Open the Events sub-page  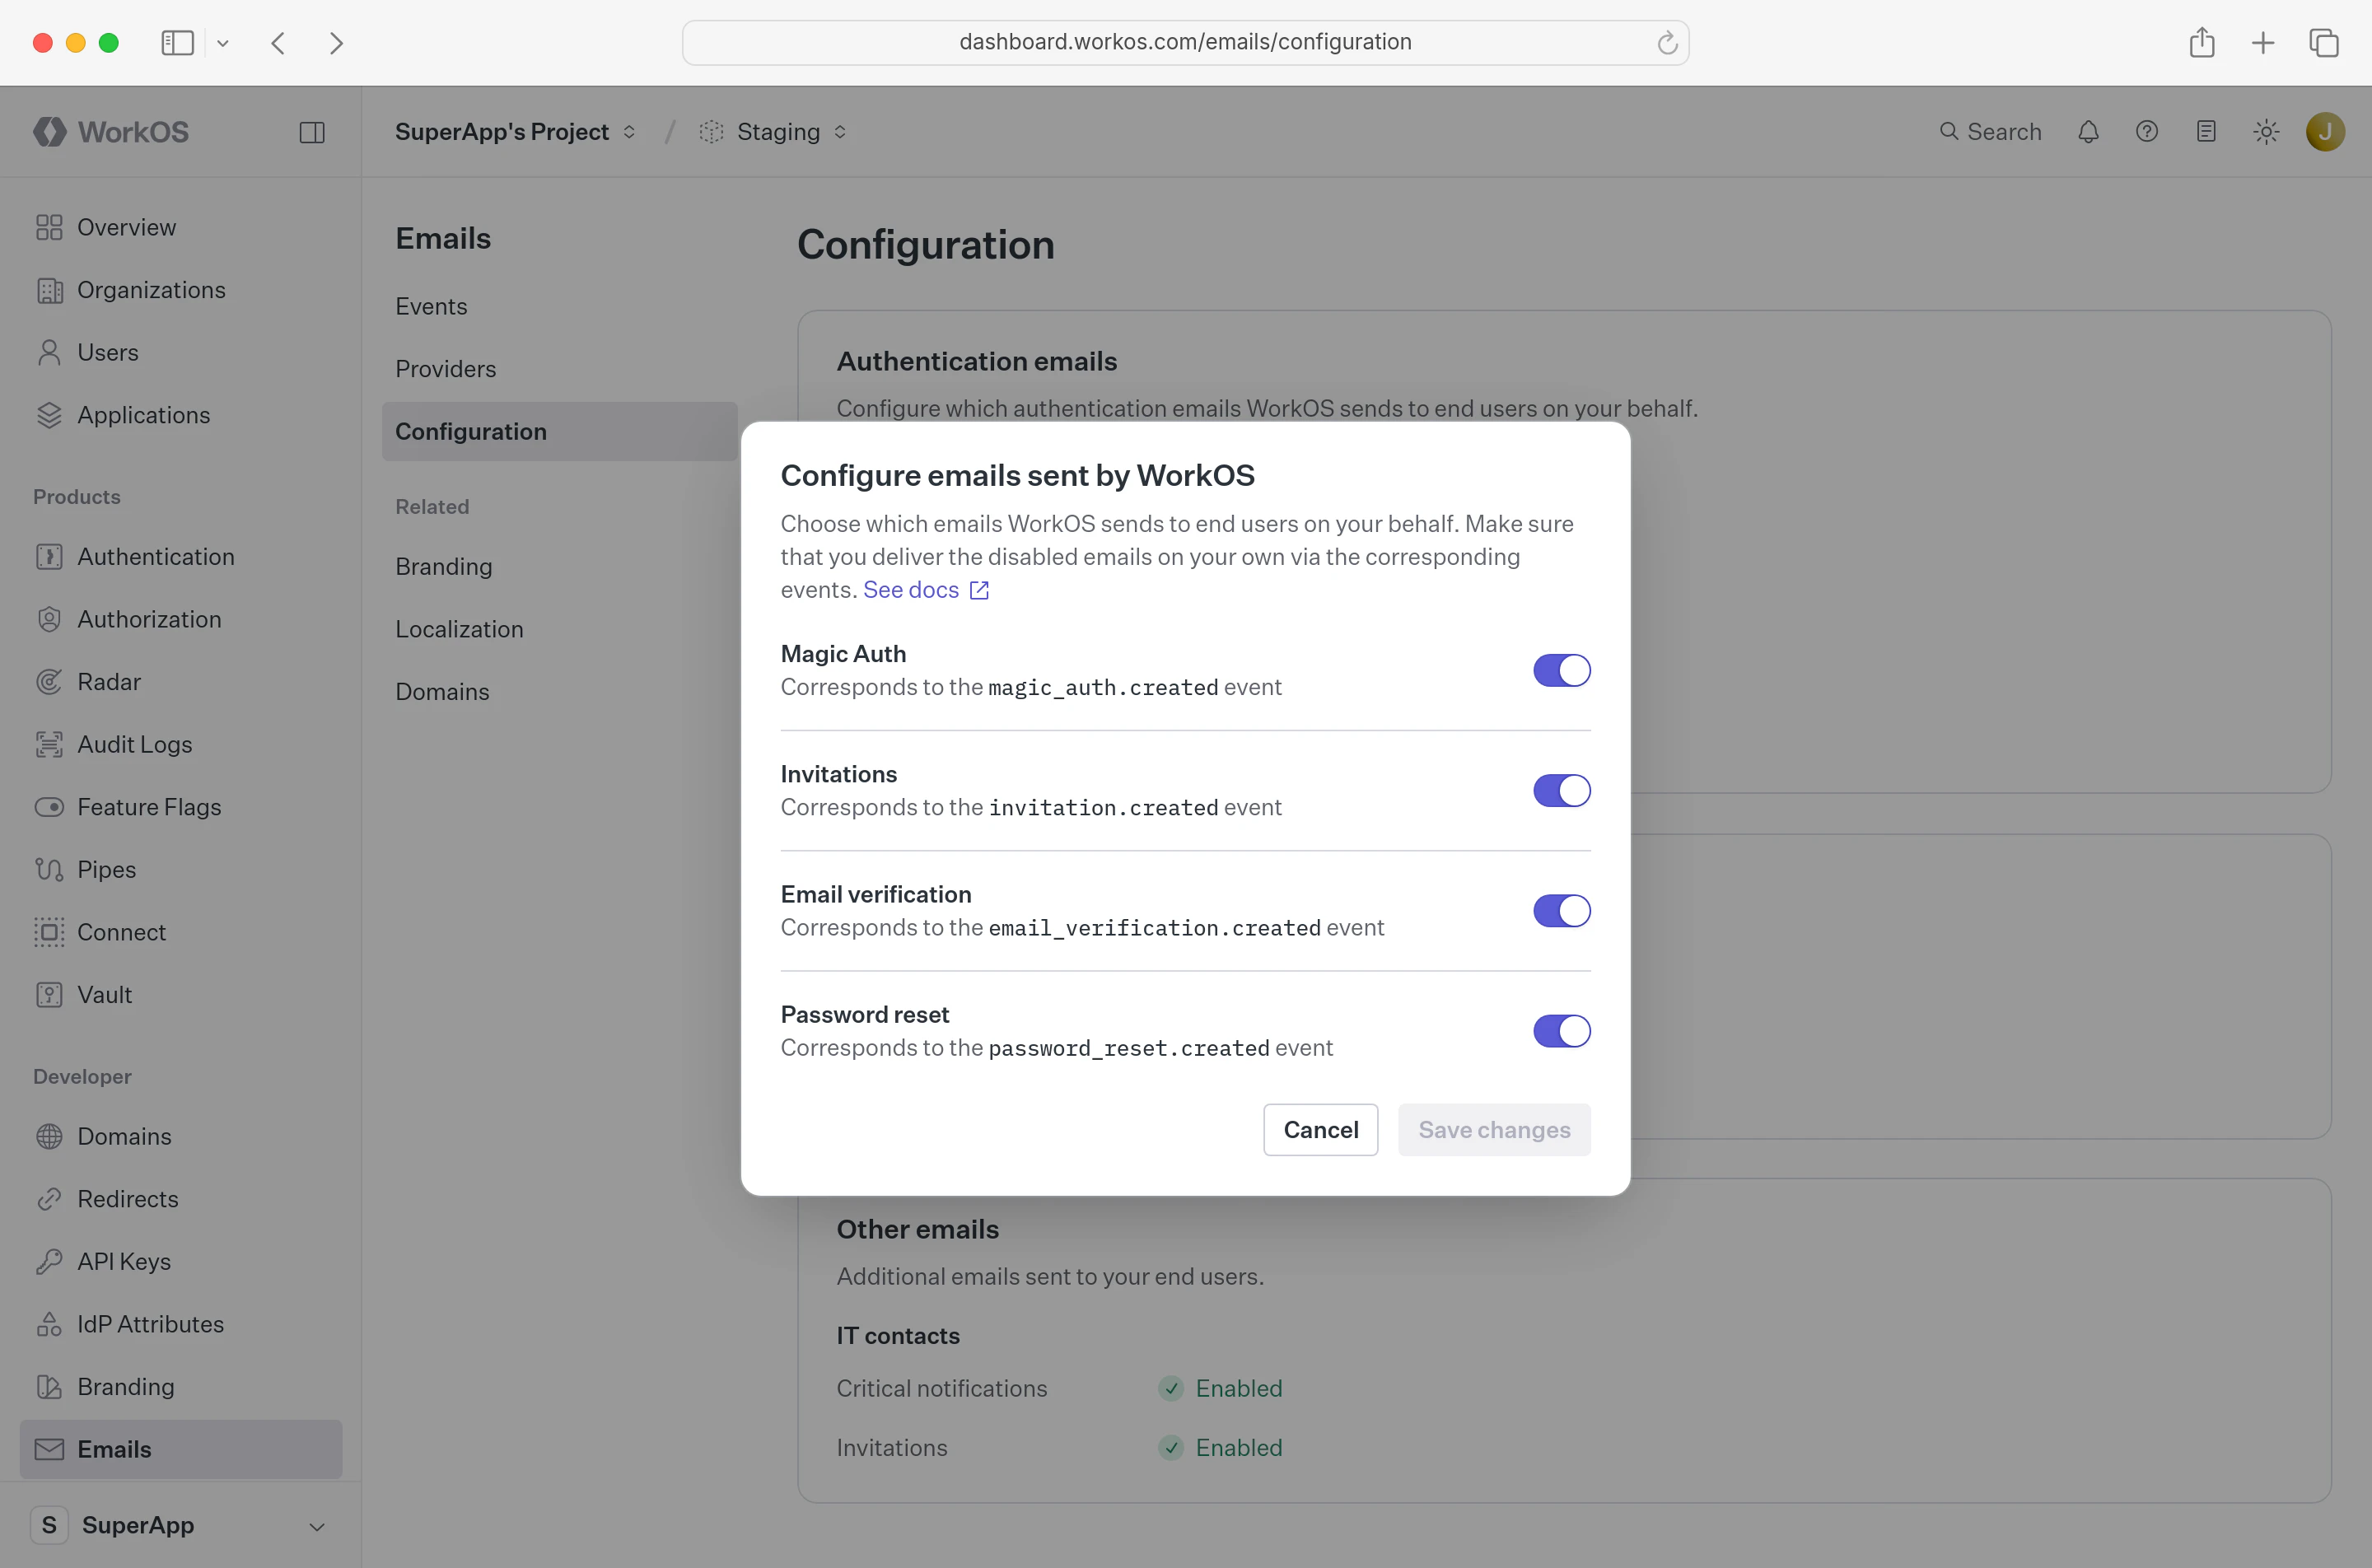[x=431, y=306]
